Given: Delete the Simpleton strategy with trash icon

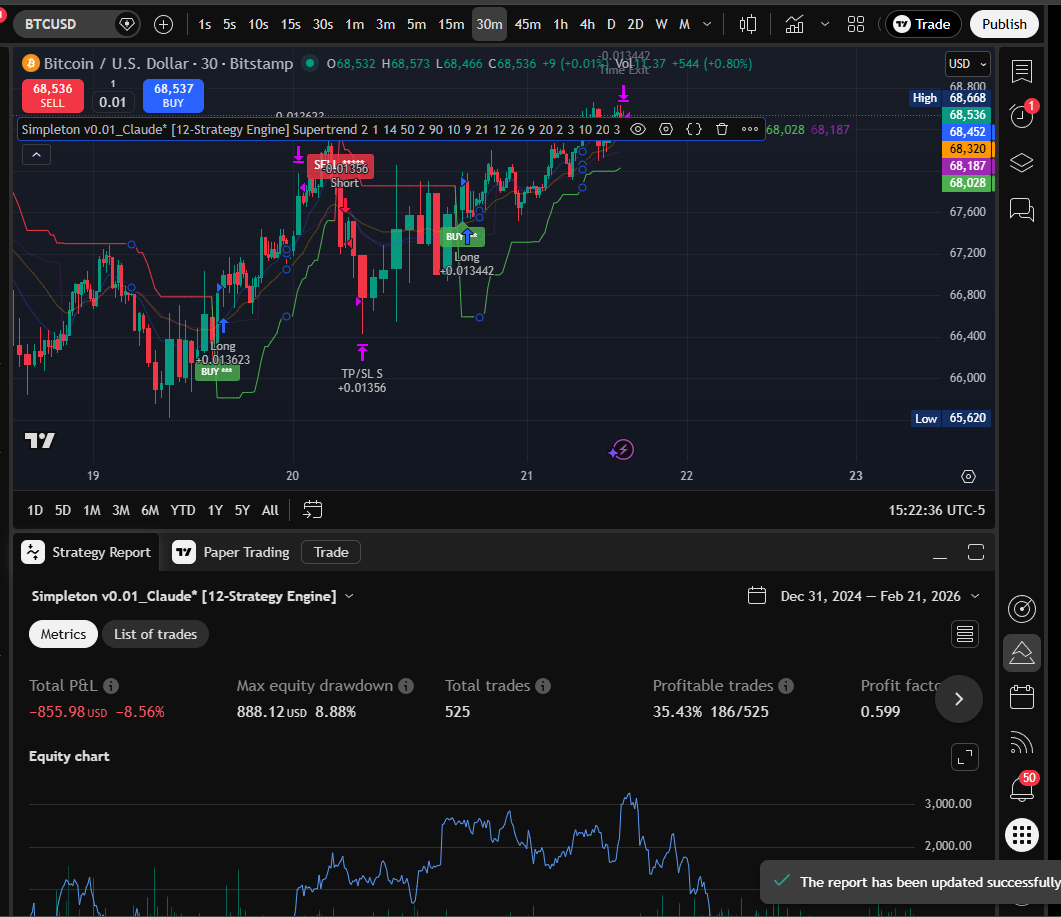Looking at the screenshot, I should pyautogui.click(x=721, y=129).
